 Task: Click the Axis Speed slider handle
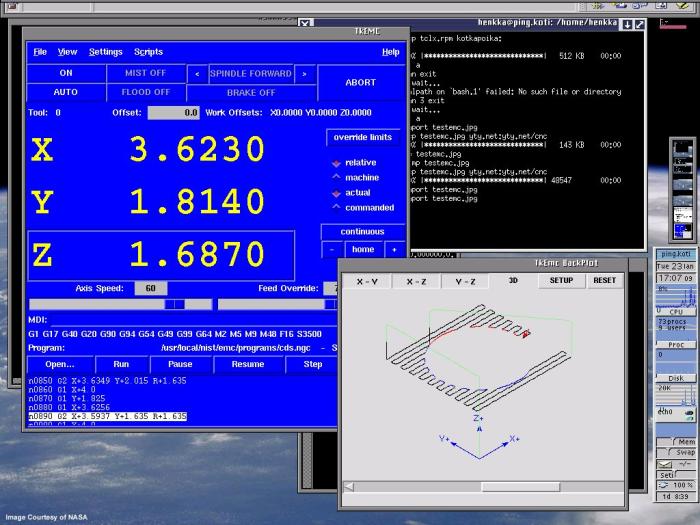(x=174, y=304)
